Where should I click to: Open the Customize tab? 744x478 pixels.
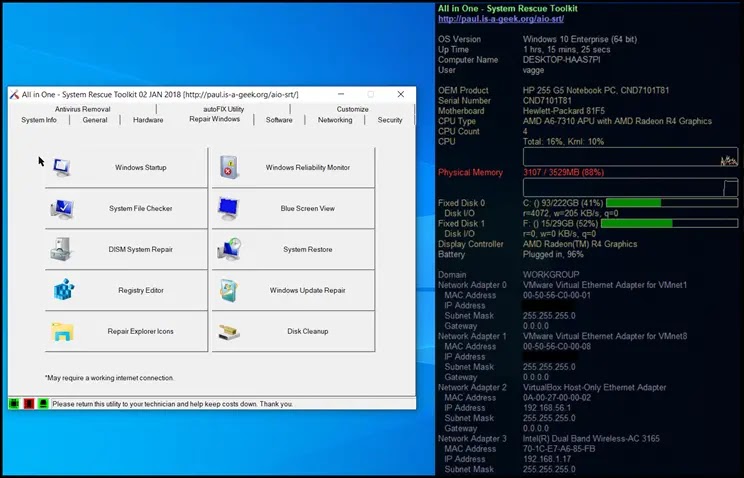(353, 109)
